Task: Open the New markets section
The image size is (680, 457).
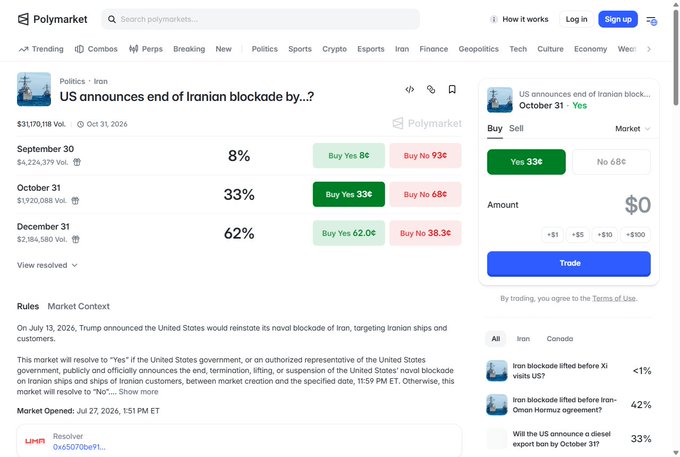Action: [x=223, y=49]
